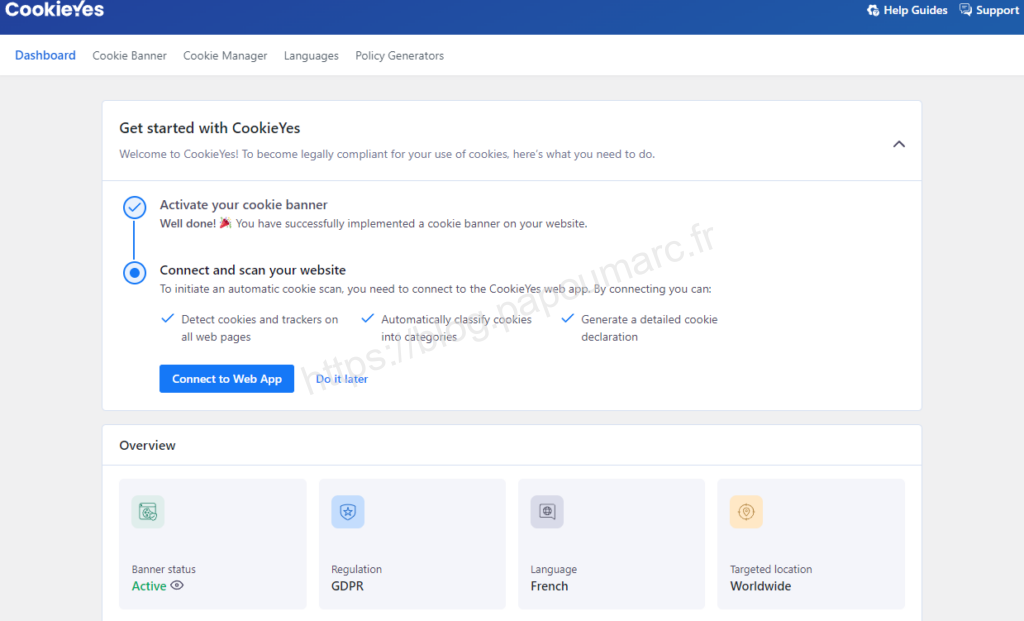Screen dimensions: 1024x621
Task: Open the Help Guides link
Action: [915, 10]
